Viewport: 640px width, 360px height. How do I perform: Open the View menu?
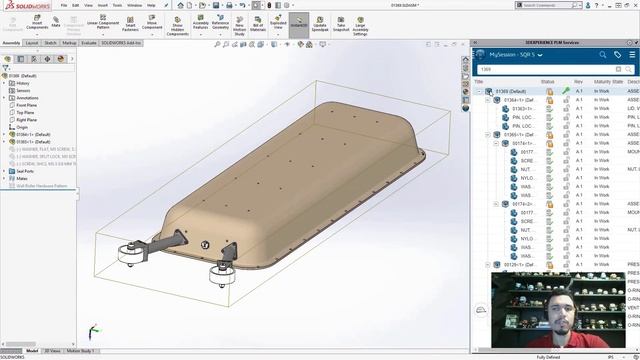88,5
